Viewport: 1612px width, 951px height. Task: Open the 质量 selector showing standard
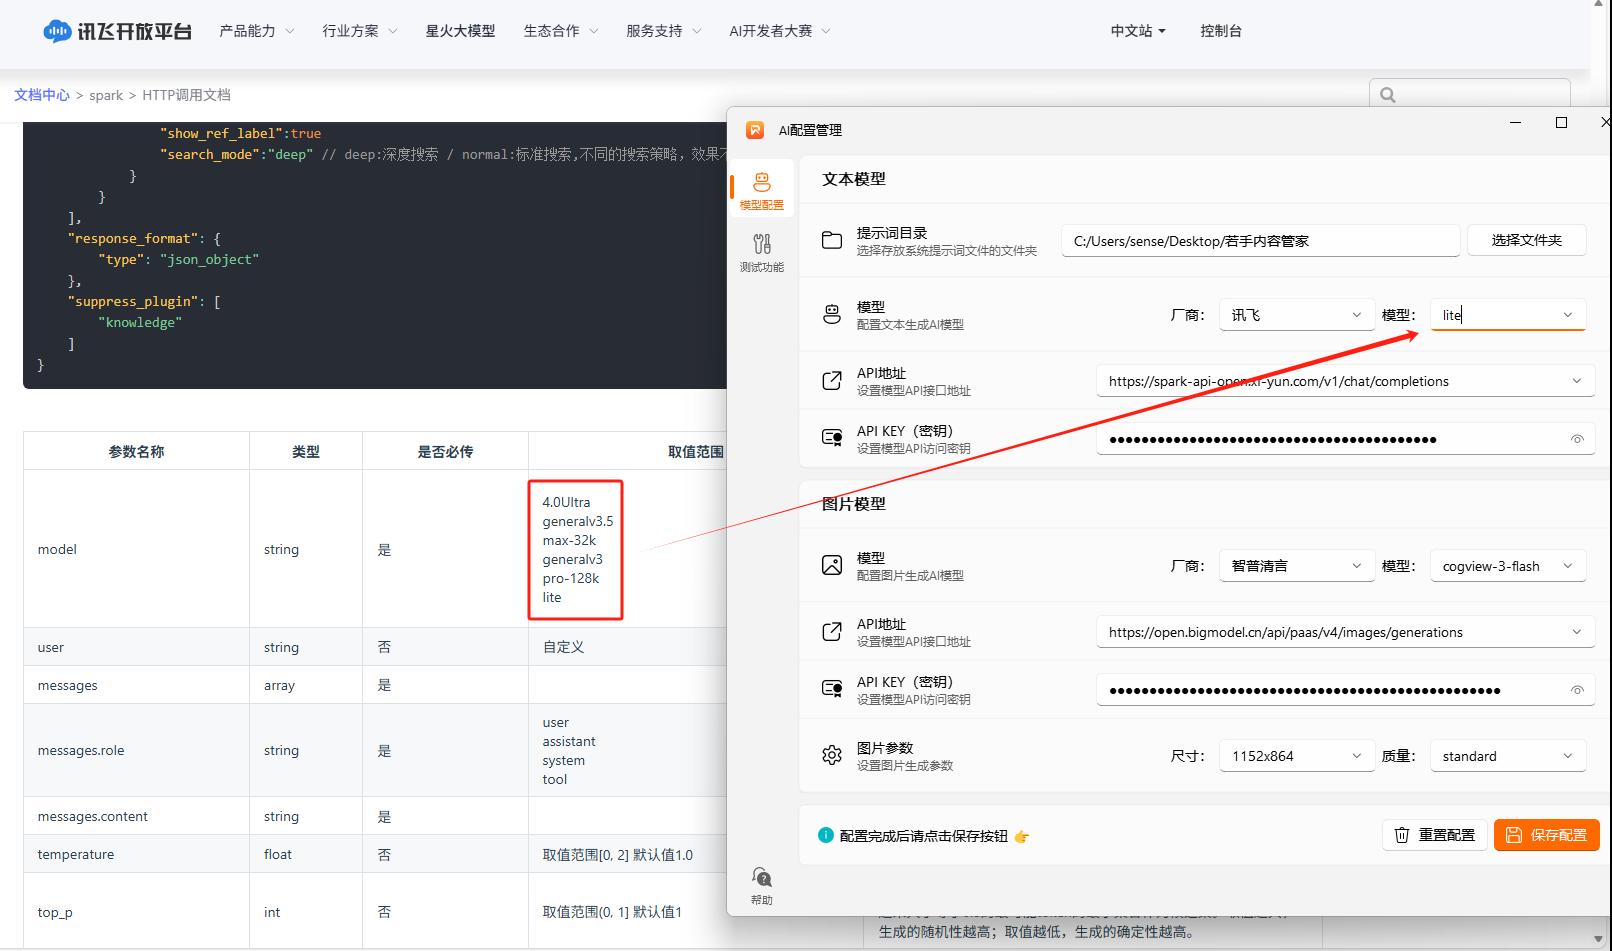[1507, 755]
